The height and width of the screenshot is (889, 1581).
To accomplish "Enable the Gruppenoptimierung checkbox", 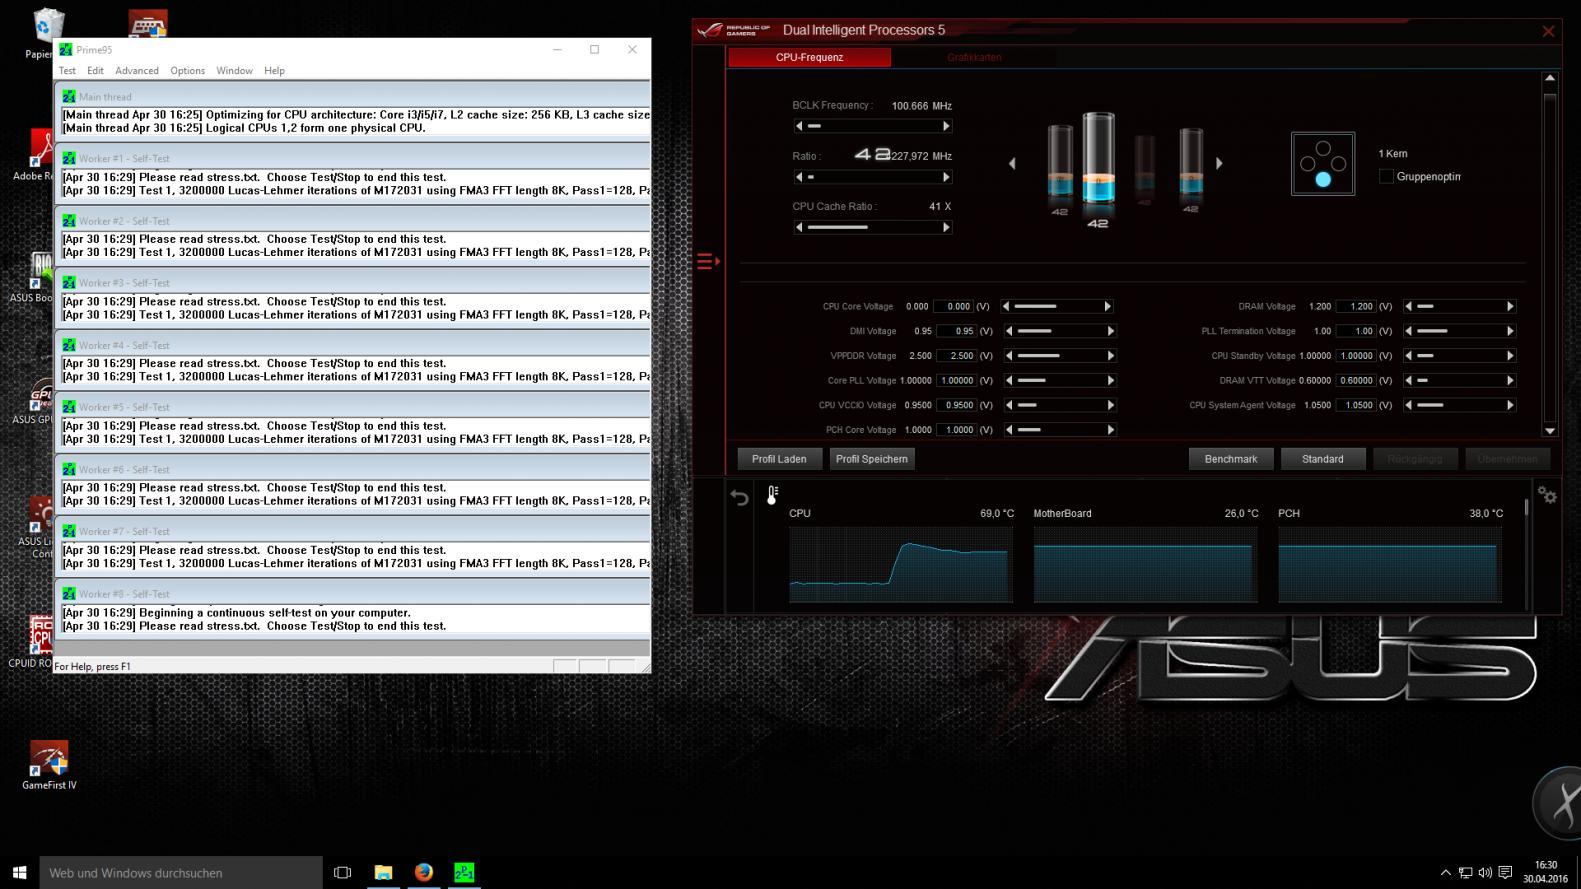I will 1386,176.
